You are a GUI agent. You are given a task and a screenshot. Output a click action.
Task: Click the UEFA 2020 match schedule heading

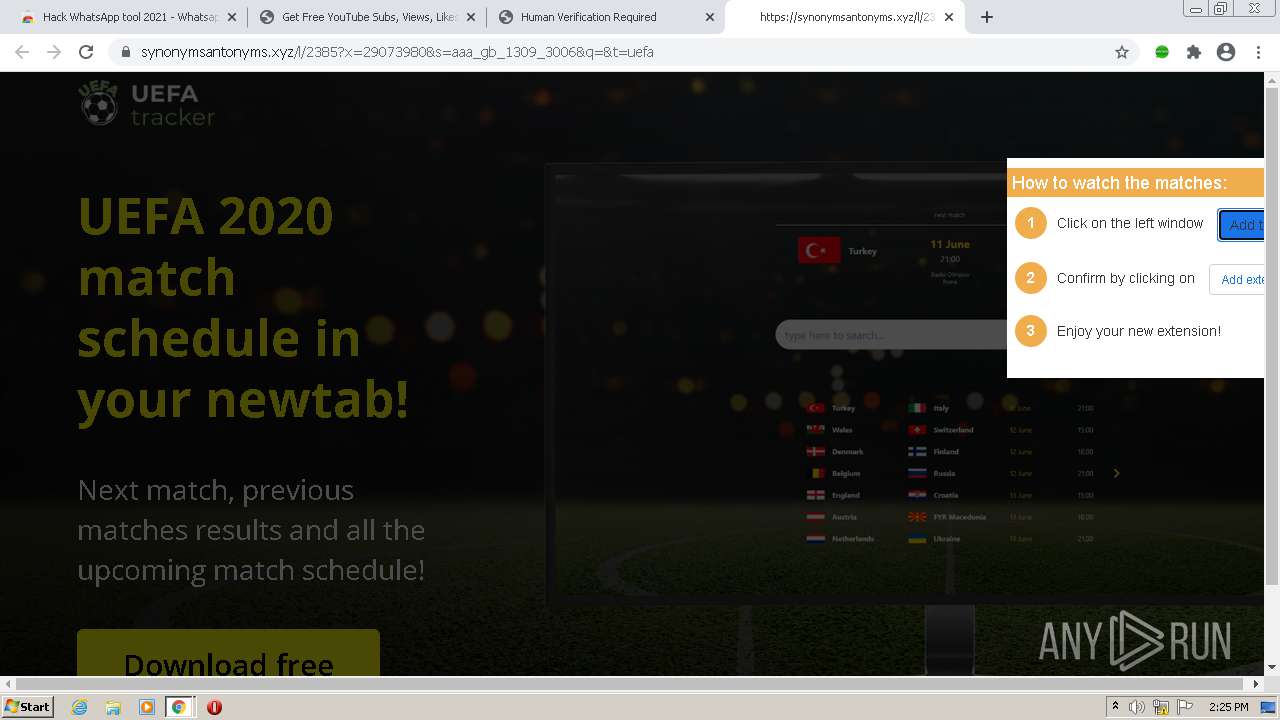coord(244,307)
